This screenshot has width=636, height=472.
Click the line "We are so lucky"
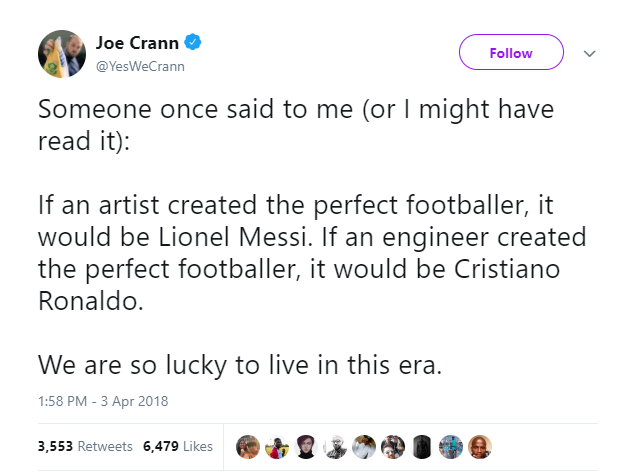coord(238,365)
